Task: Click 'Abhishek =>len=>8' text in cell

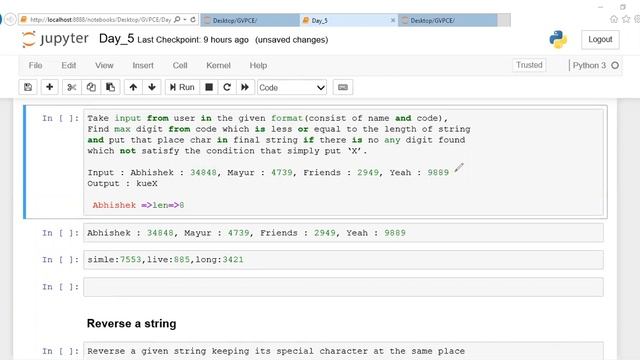Action: tap(138, 205)
